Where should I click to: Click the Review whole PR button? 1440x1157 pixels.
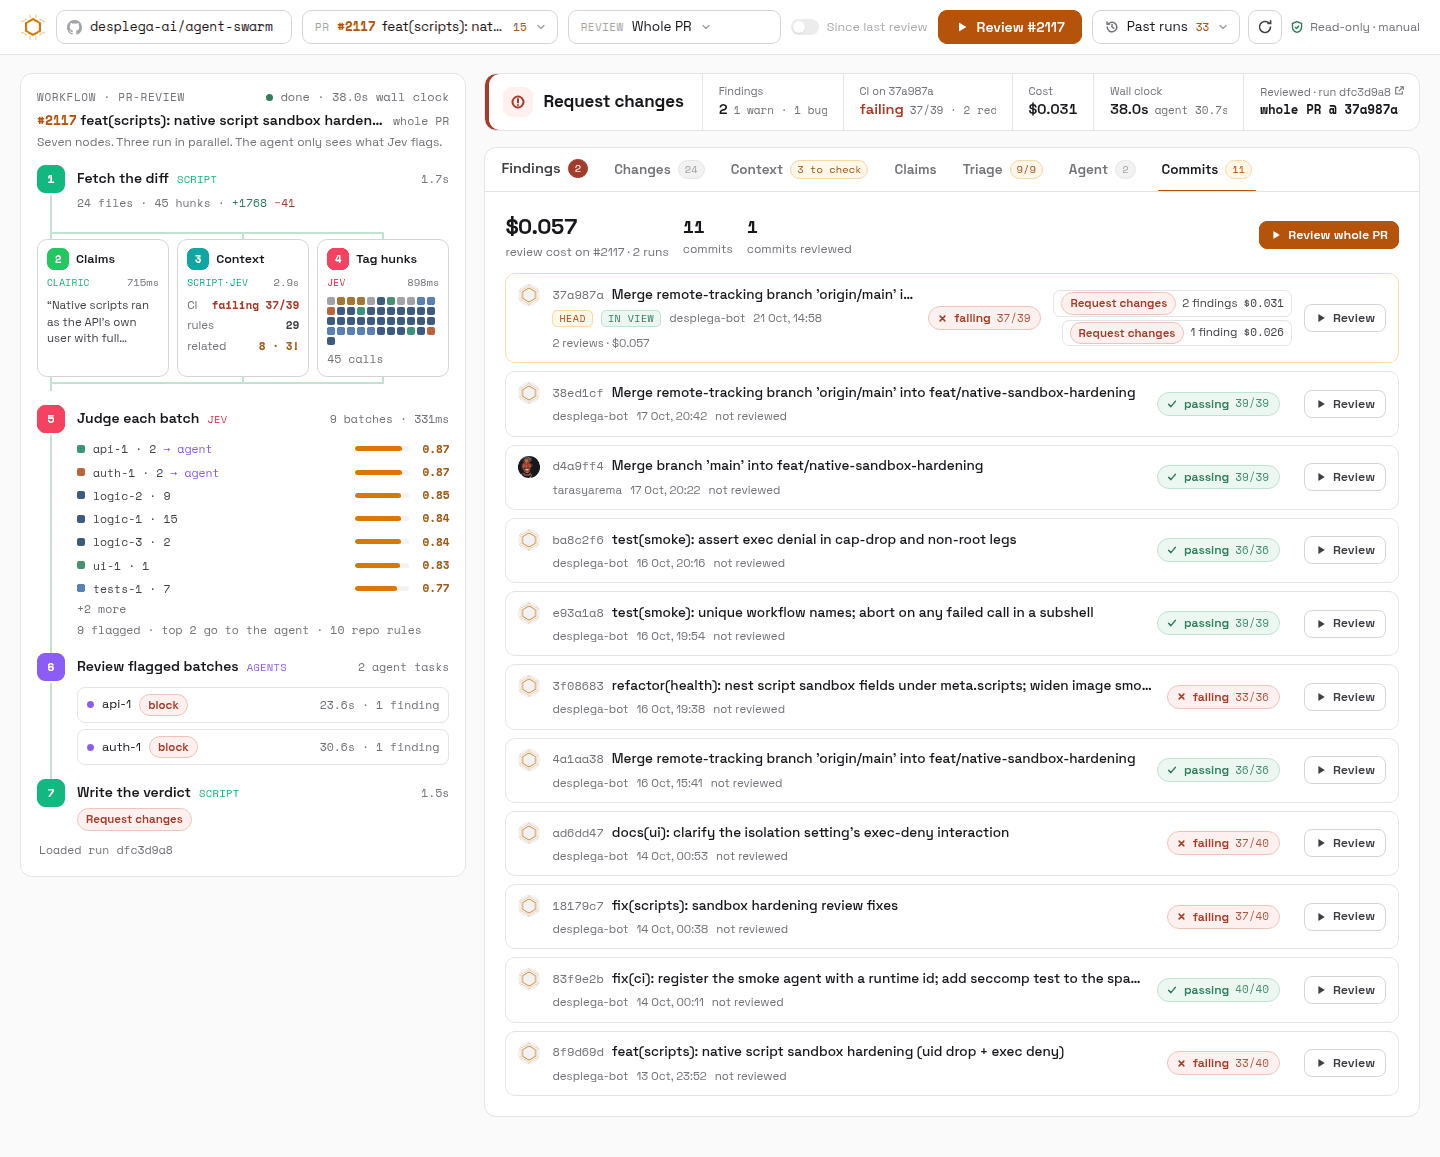tap(1329, 235)
